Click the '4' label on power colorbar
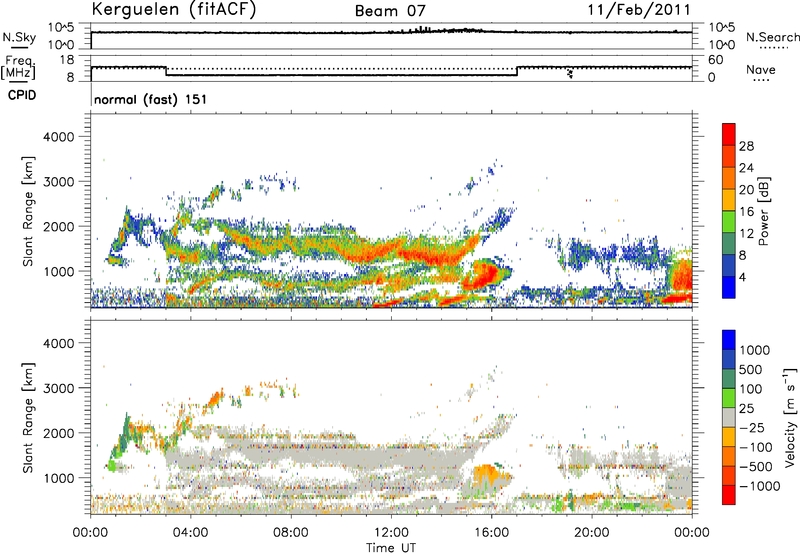 point(743,277)
